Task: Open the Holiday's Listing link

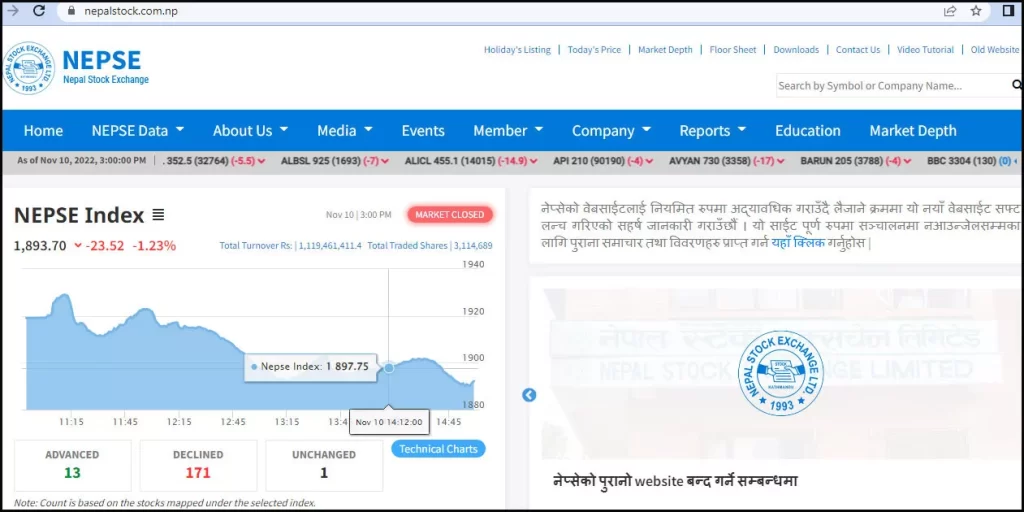Action: pos(517,50)
